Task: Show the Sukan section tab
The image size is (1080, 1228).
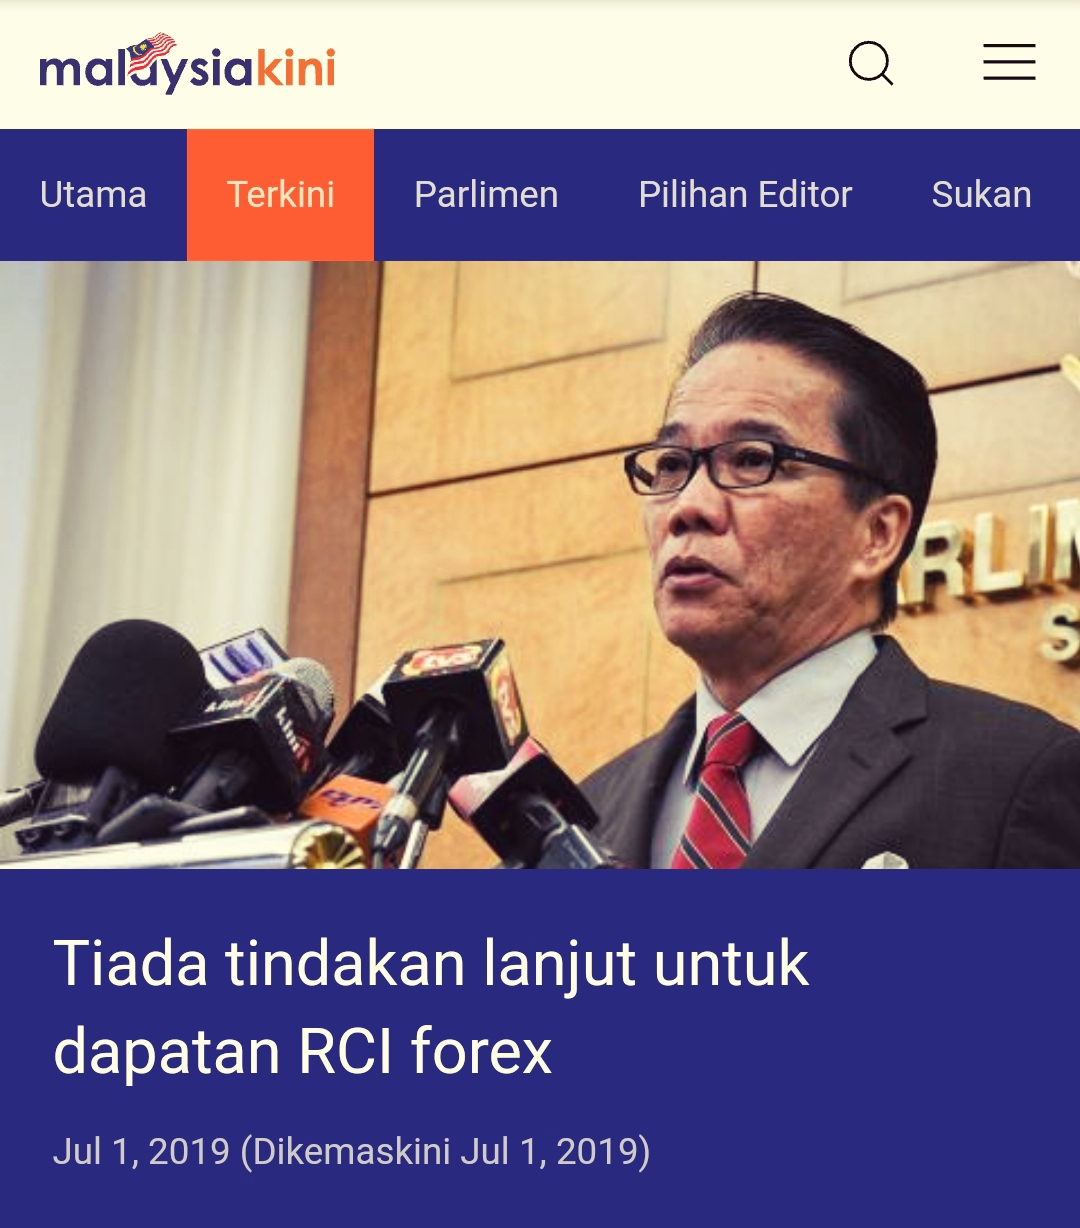Action: pyautogui.click(x=981, y=194)
